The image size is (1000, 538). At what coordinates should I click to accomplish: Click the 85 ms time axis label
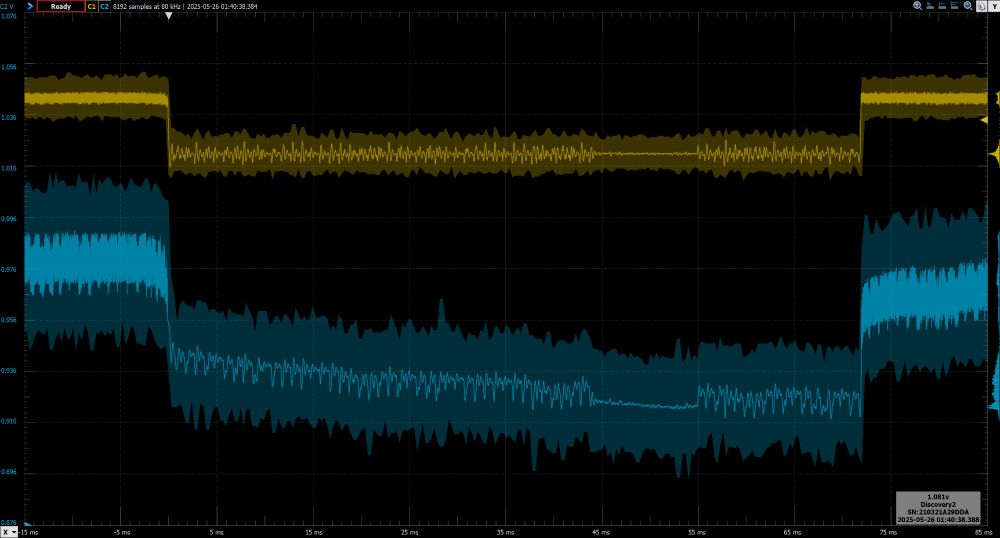(984, 532)
